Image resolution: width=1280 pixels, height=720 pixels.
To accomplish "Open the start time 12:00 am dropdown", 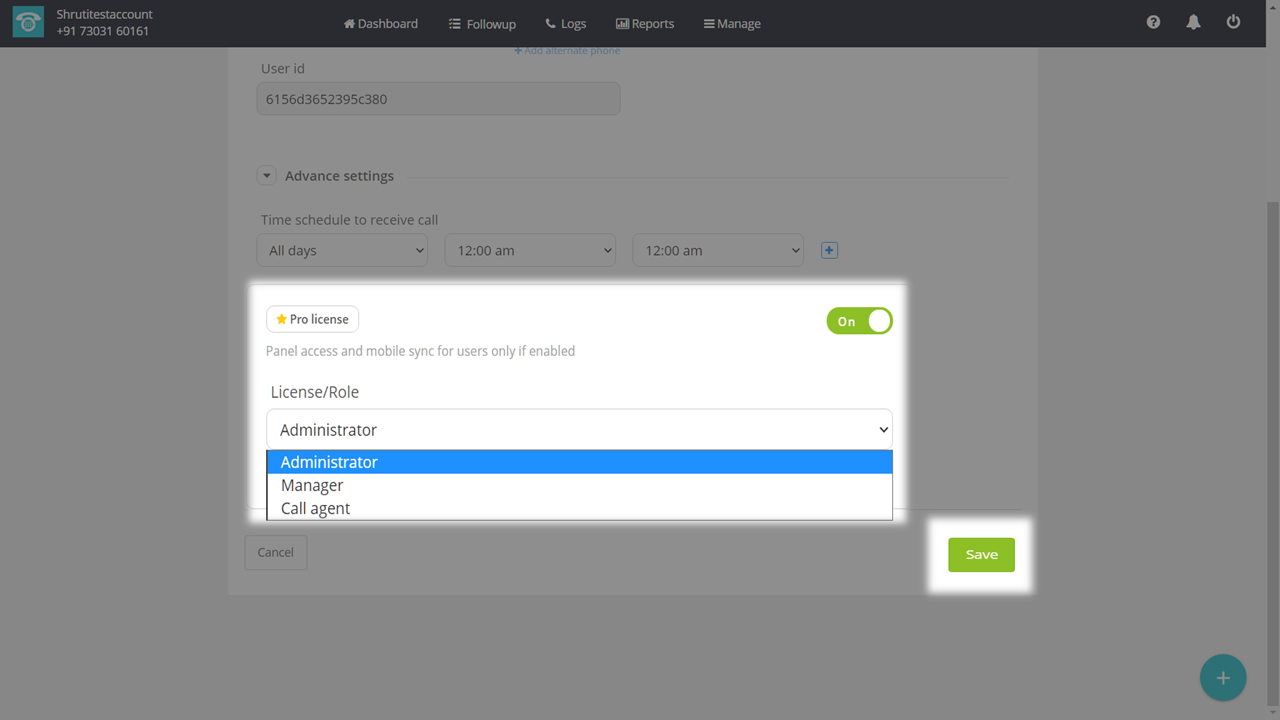I will click(x=530, y=250).
